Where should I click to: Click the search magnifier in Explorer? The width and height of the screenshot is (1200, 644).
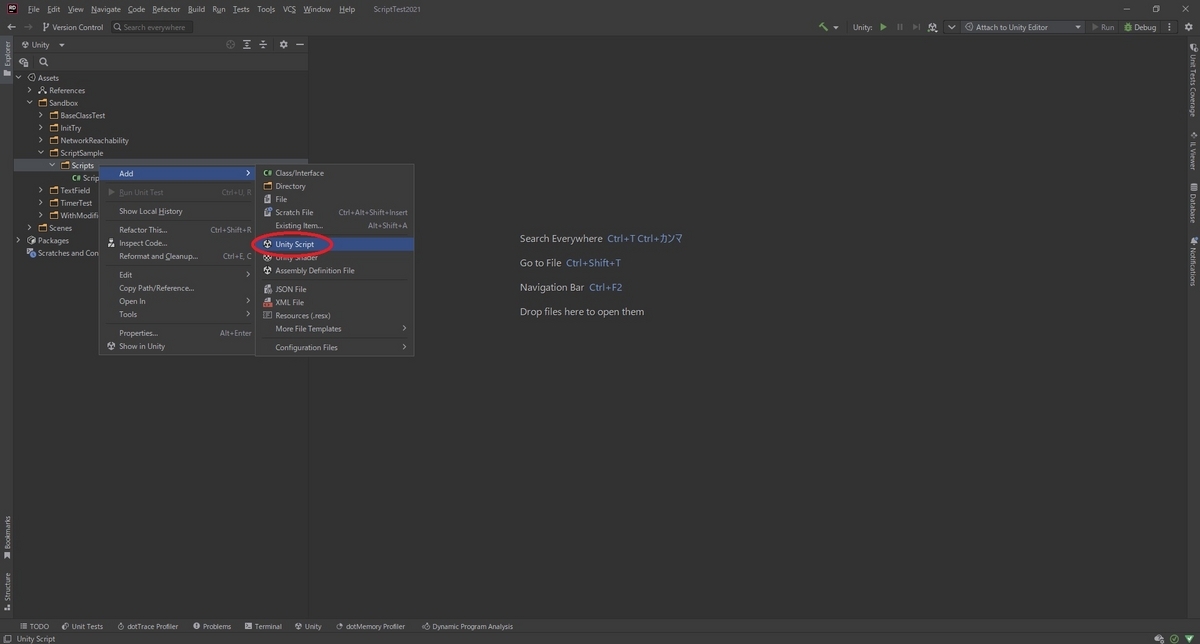pyautogui.click(x=43, y=62)
